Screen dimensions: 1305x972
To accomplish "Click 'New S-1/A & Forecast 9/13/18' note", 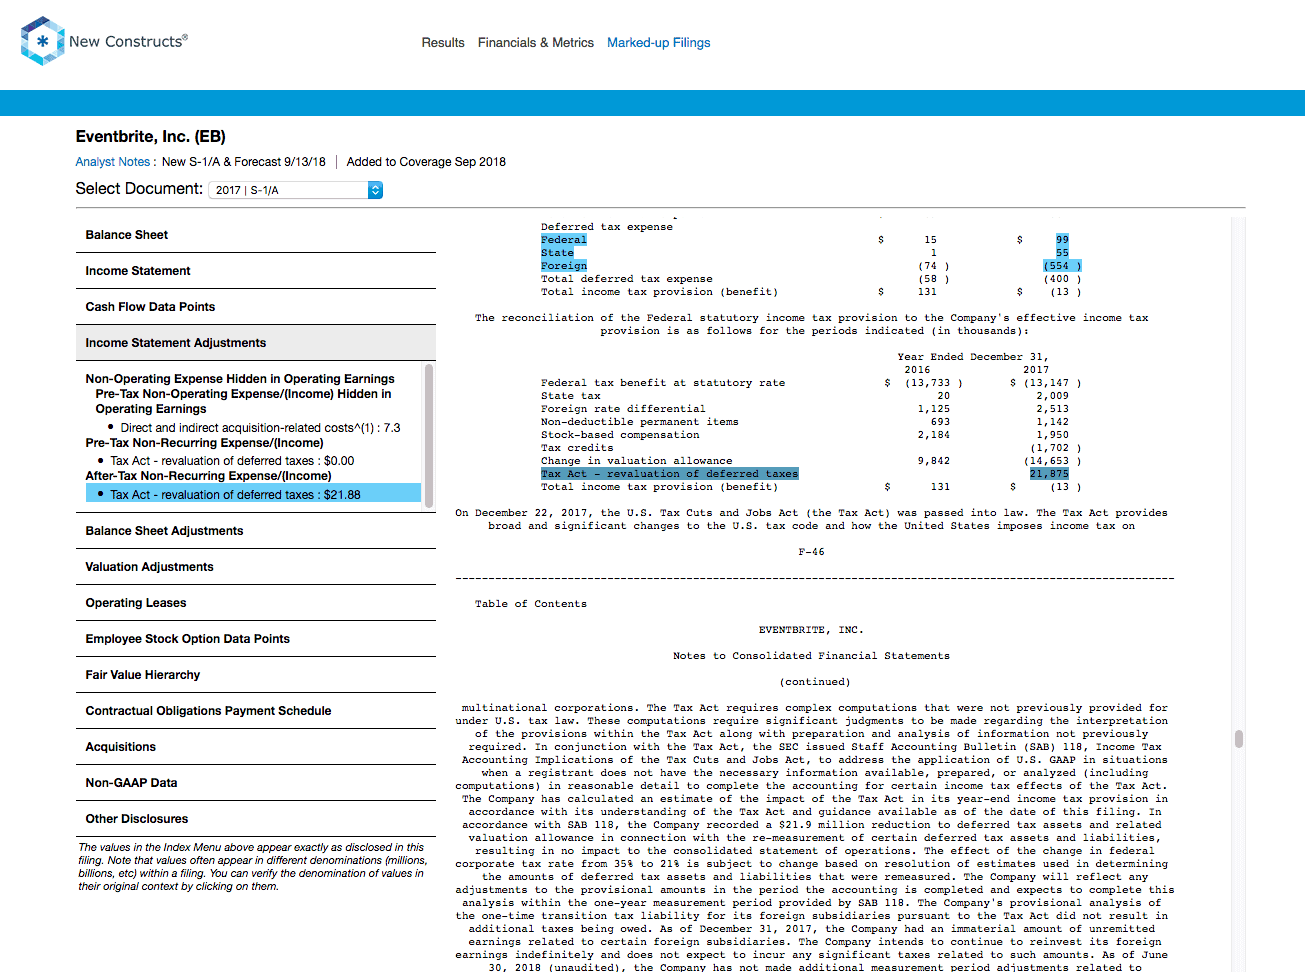I will pos(244,162).
